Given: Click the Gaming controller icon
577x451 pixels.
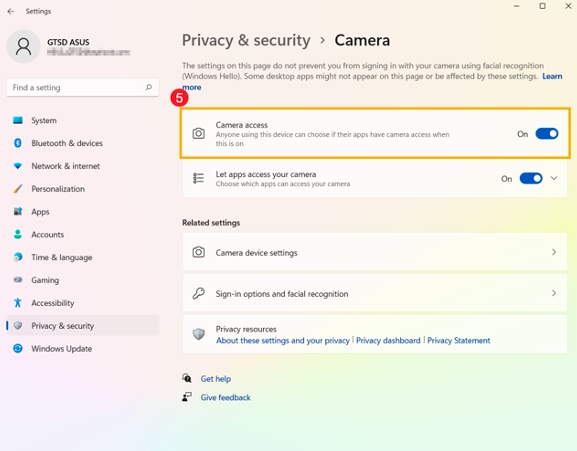Looking at the screenshot, I should (x=18, y=280).
